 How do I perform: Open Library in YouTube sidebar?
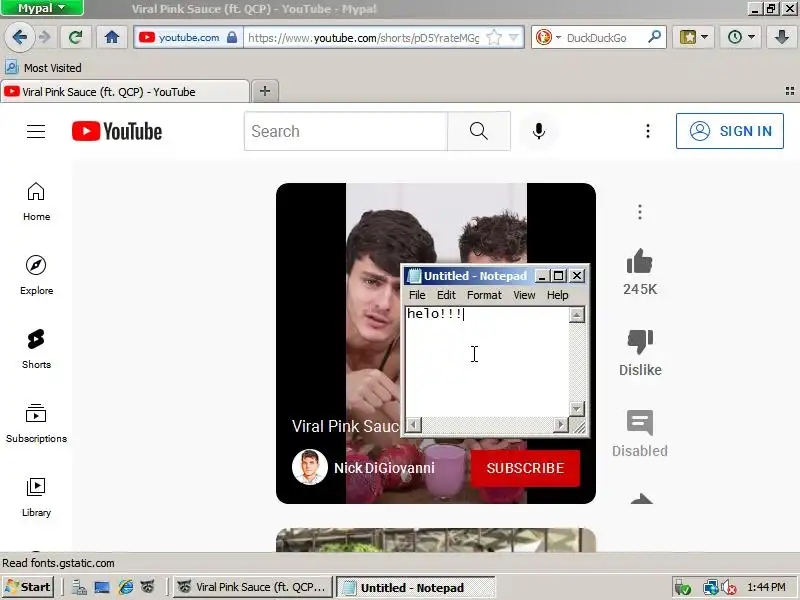point(36,498)
